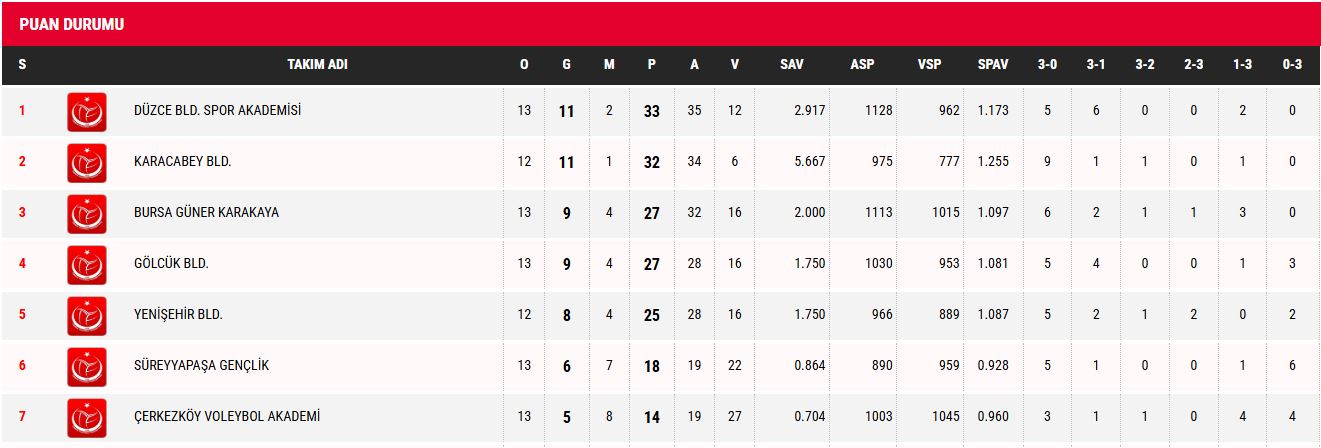Image resolution: width=1321 pixels, height=448 pixels.
Task: Click the SPAV column header
Action: click(993, 64)
